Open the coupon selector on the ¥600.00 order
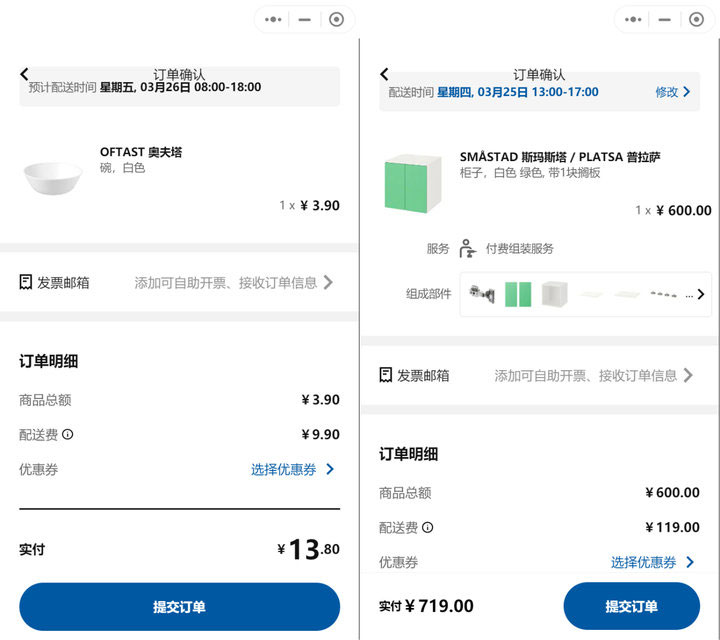720x640 pixels. click(x=652, y=562)
